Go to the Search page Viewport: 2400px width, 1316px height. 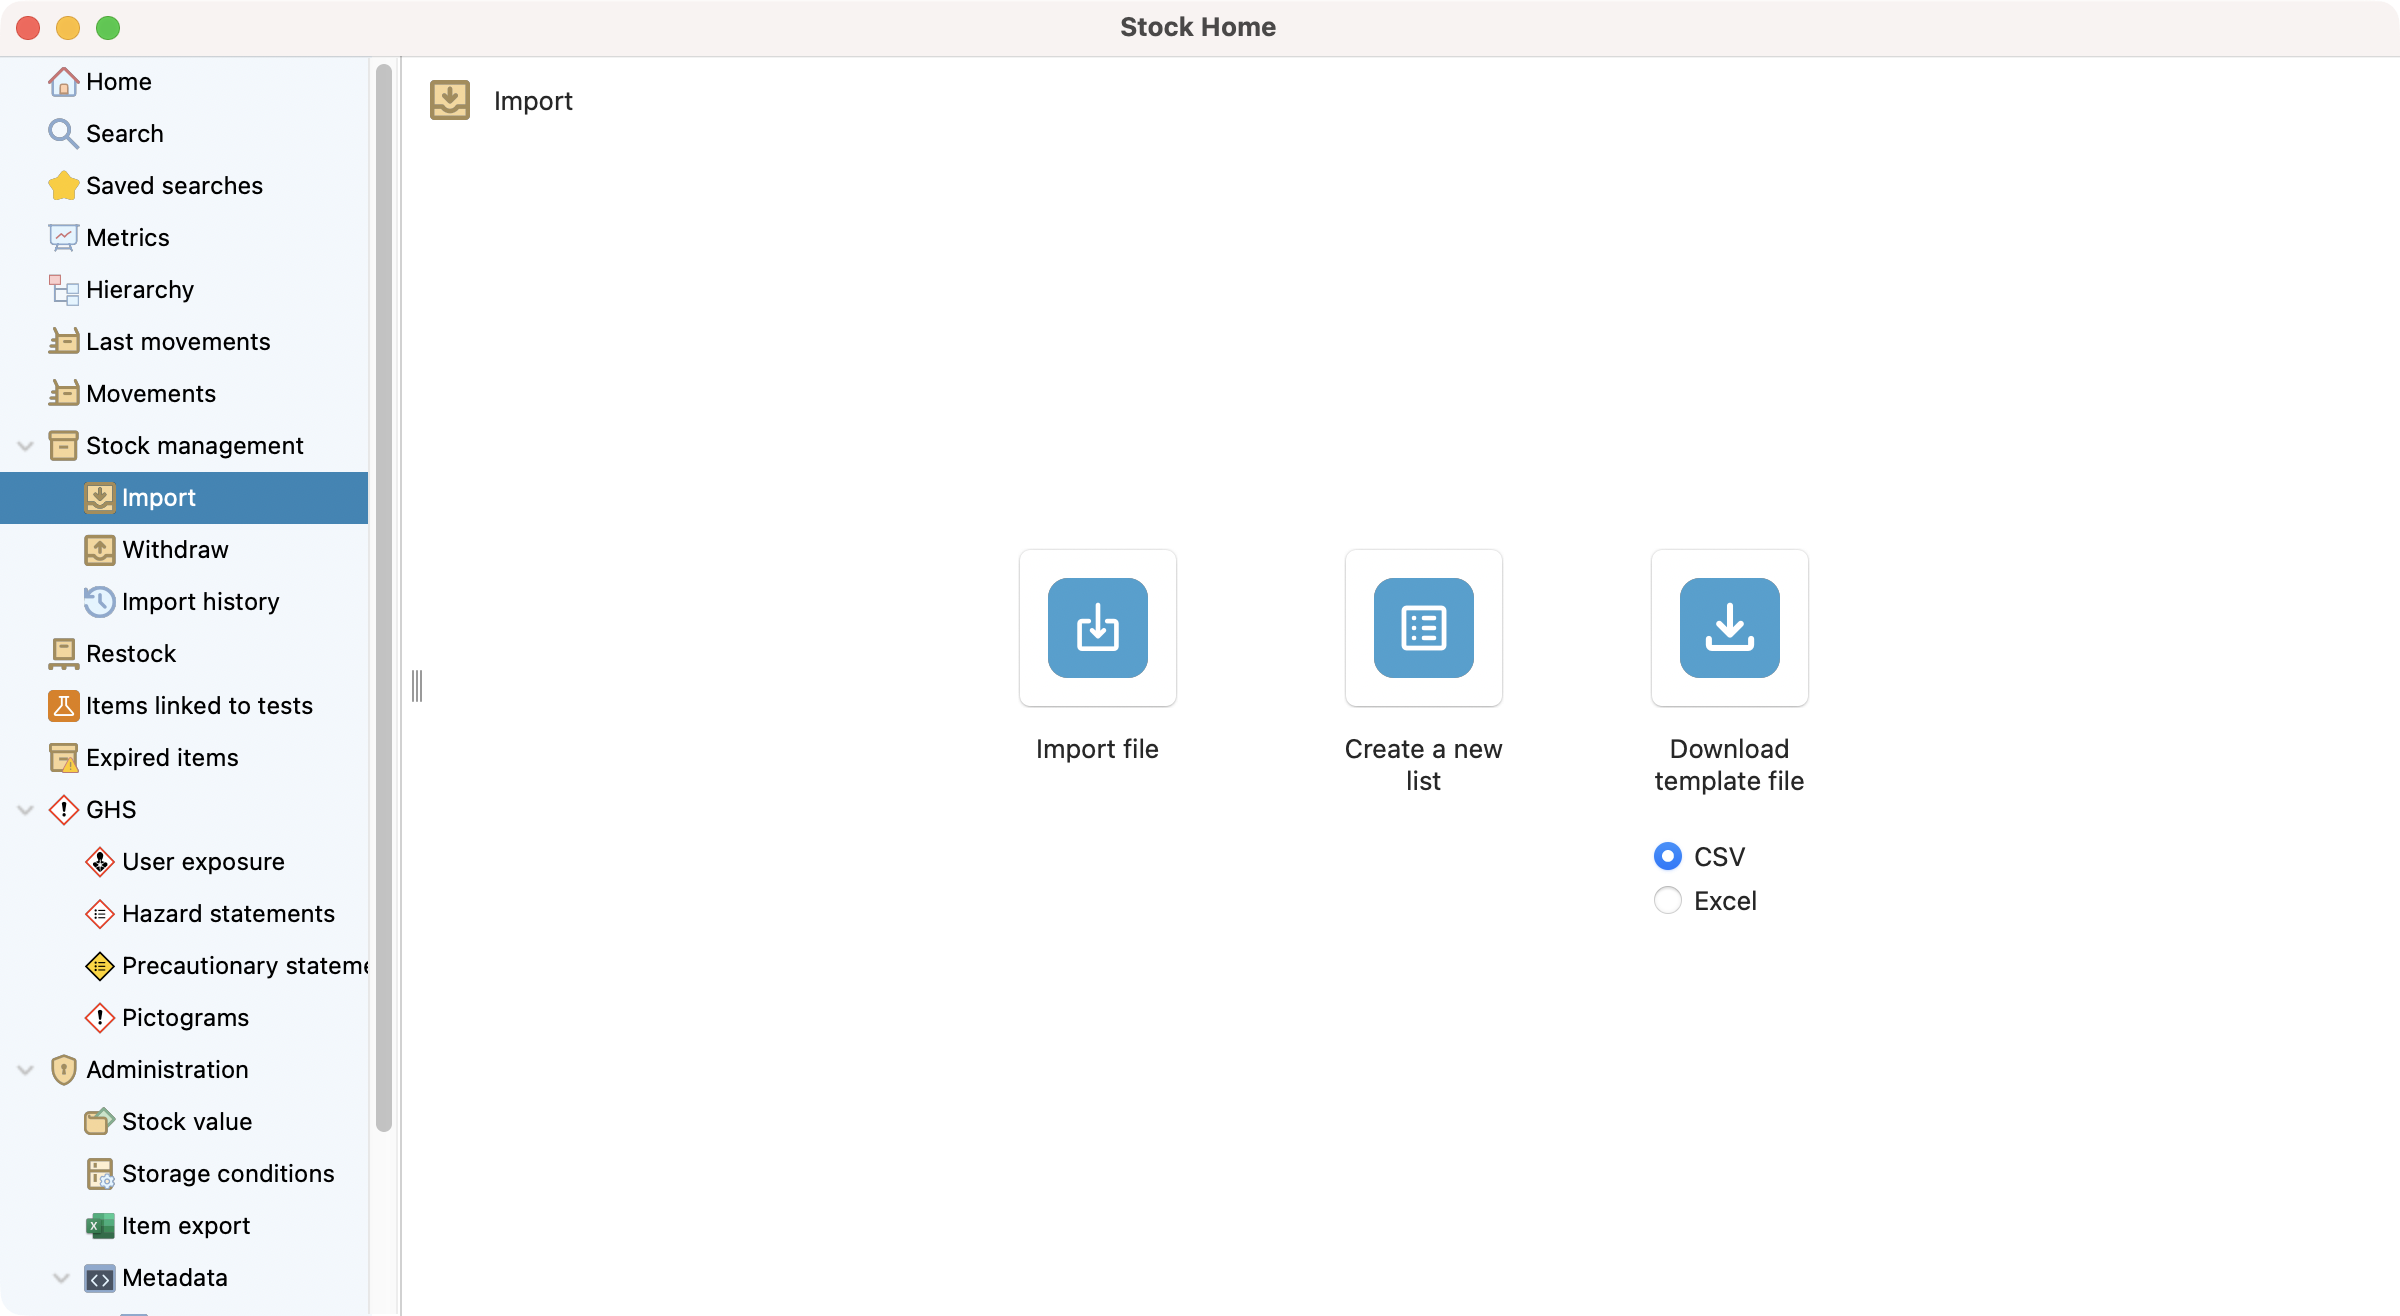pos(124,134)
